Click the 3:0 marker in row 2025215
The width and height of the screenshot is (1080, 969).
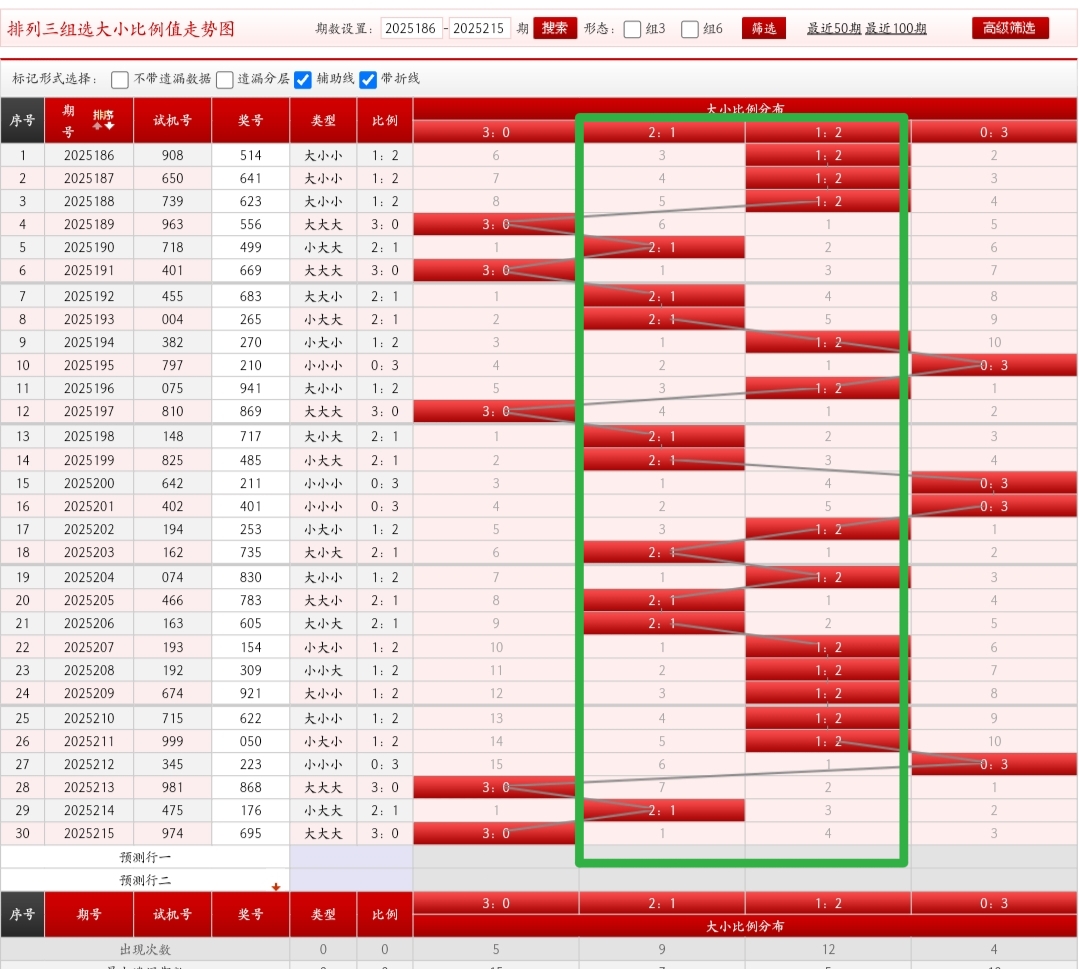click(x=496, y=834)
